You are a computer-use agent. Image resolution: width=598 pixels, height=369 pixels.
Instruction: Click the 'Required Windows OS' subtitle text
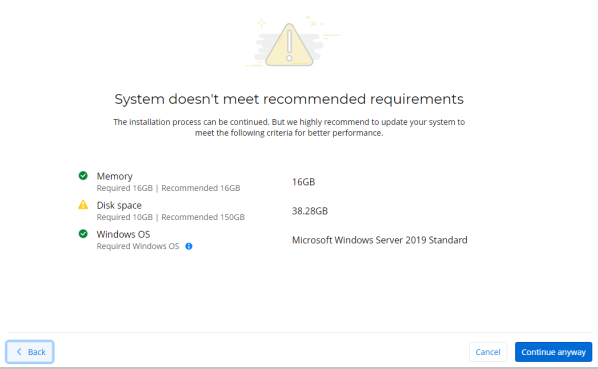(x=138, y=246)
